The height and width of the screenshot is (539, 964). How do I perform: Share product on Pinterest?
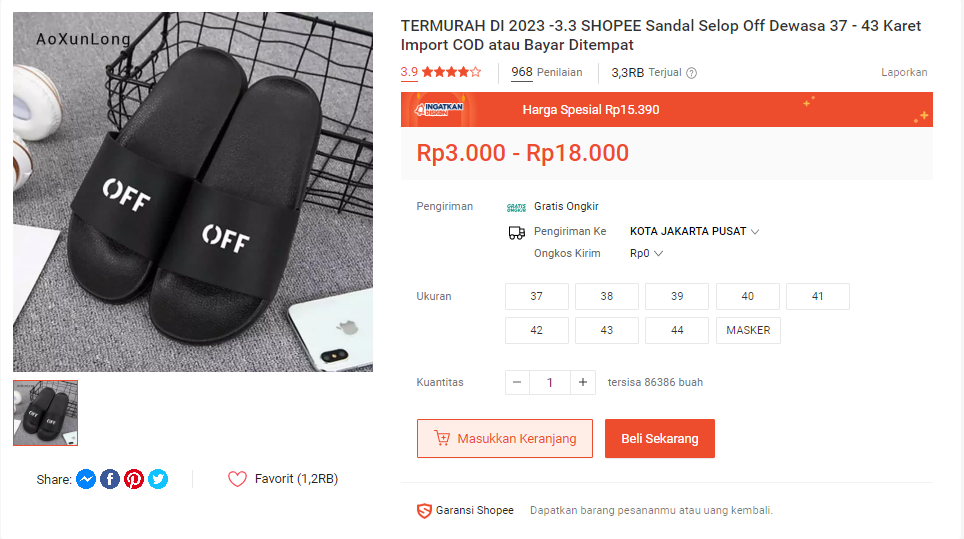(x=134, y=479)
